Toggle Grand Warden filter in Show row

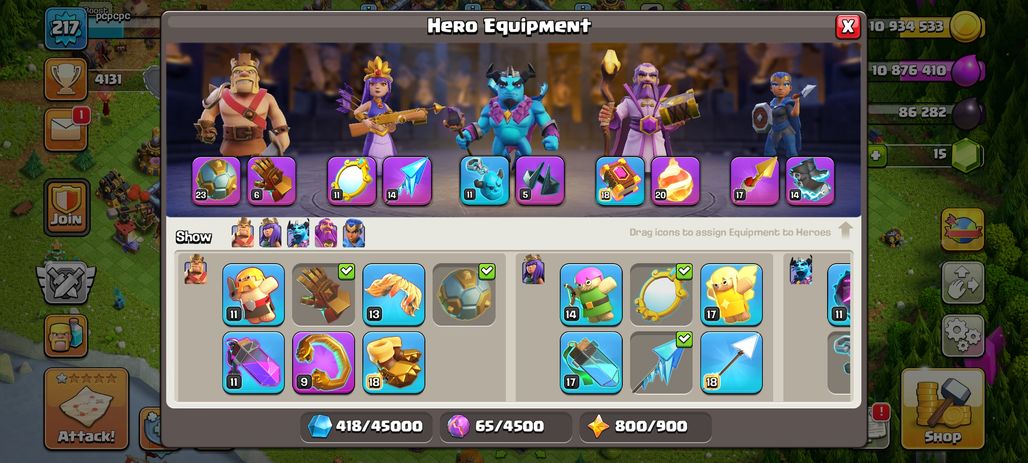pyautogui.click(x=326, y=233)
